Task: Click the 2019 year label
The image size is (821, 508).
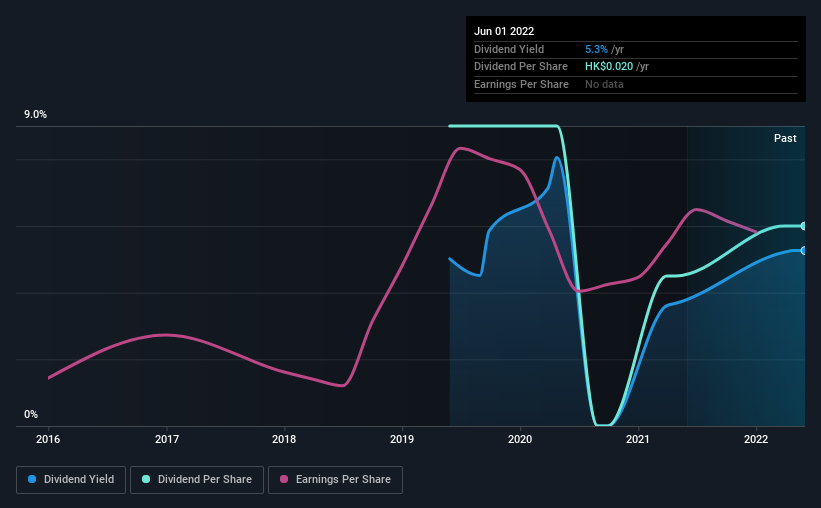Action: 402,439
